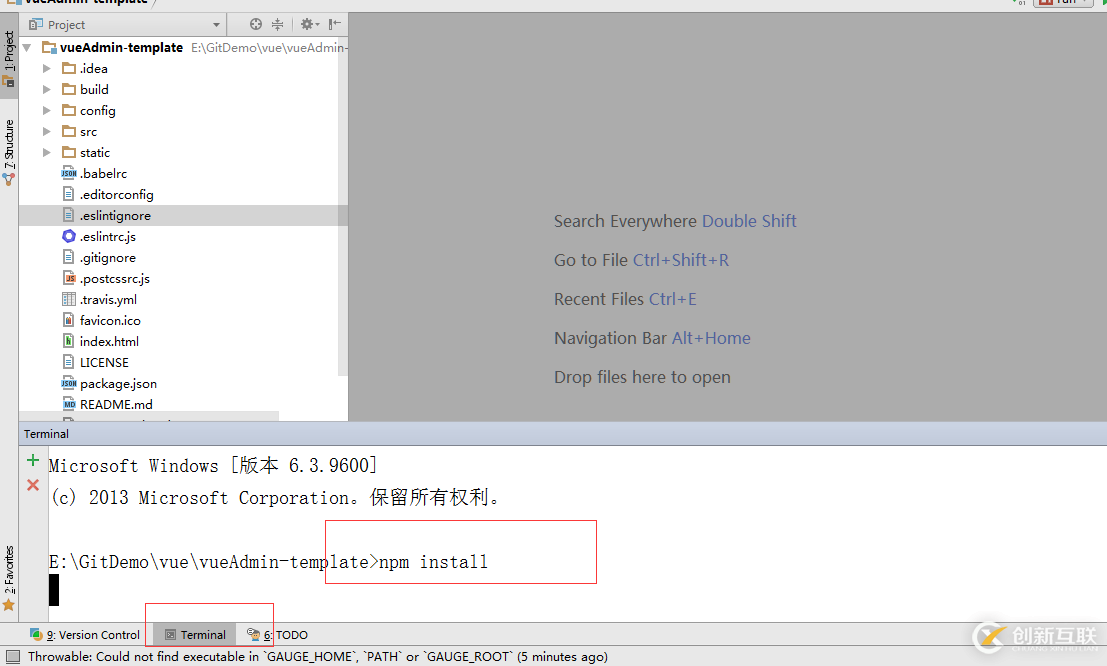Image resolution: width=1107 pixels, height=666 pixels.
Task: Click 'Recent Files Ctrl+E' hint
Action: [625, 299]
